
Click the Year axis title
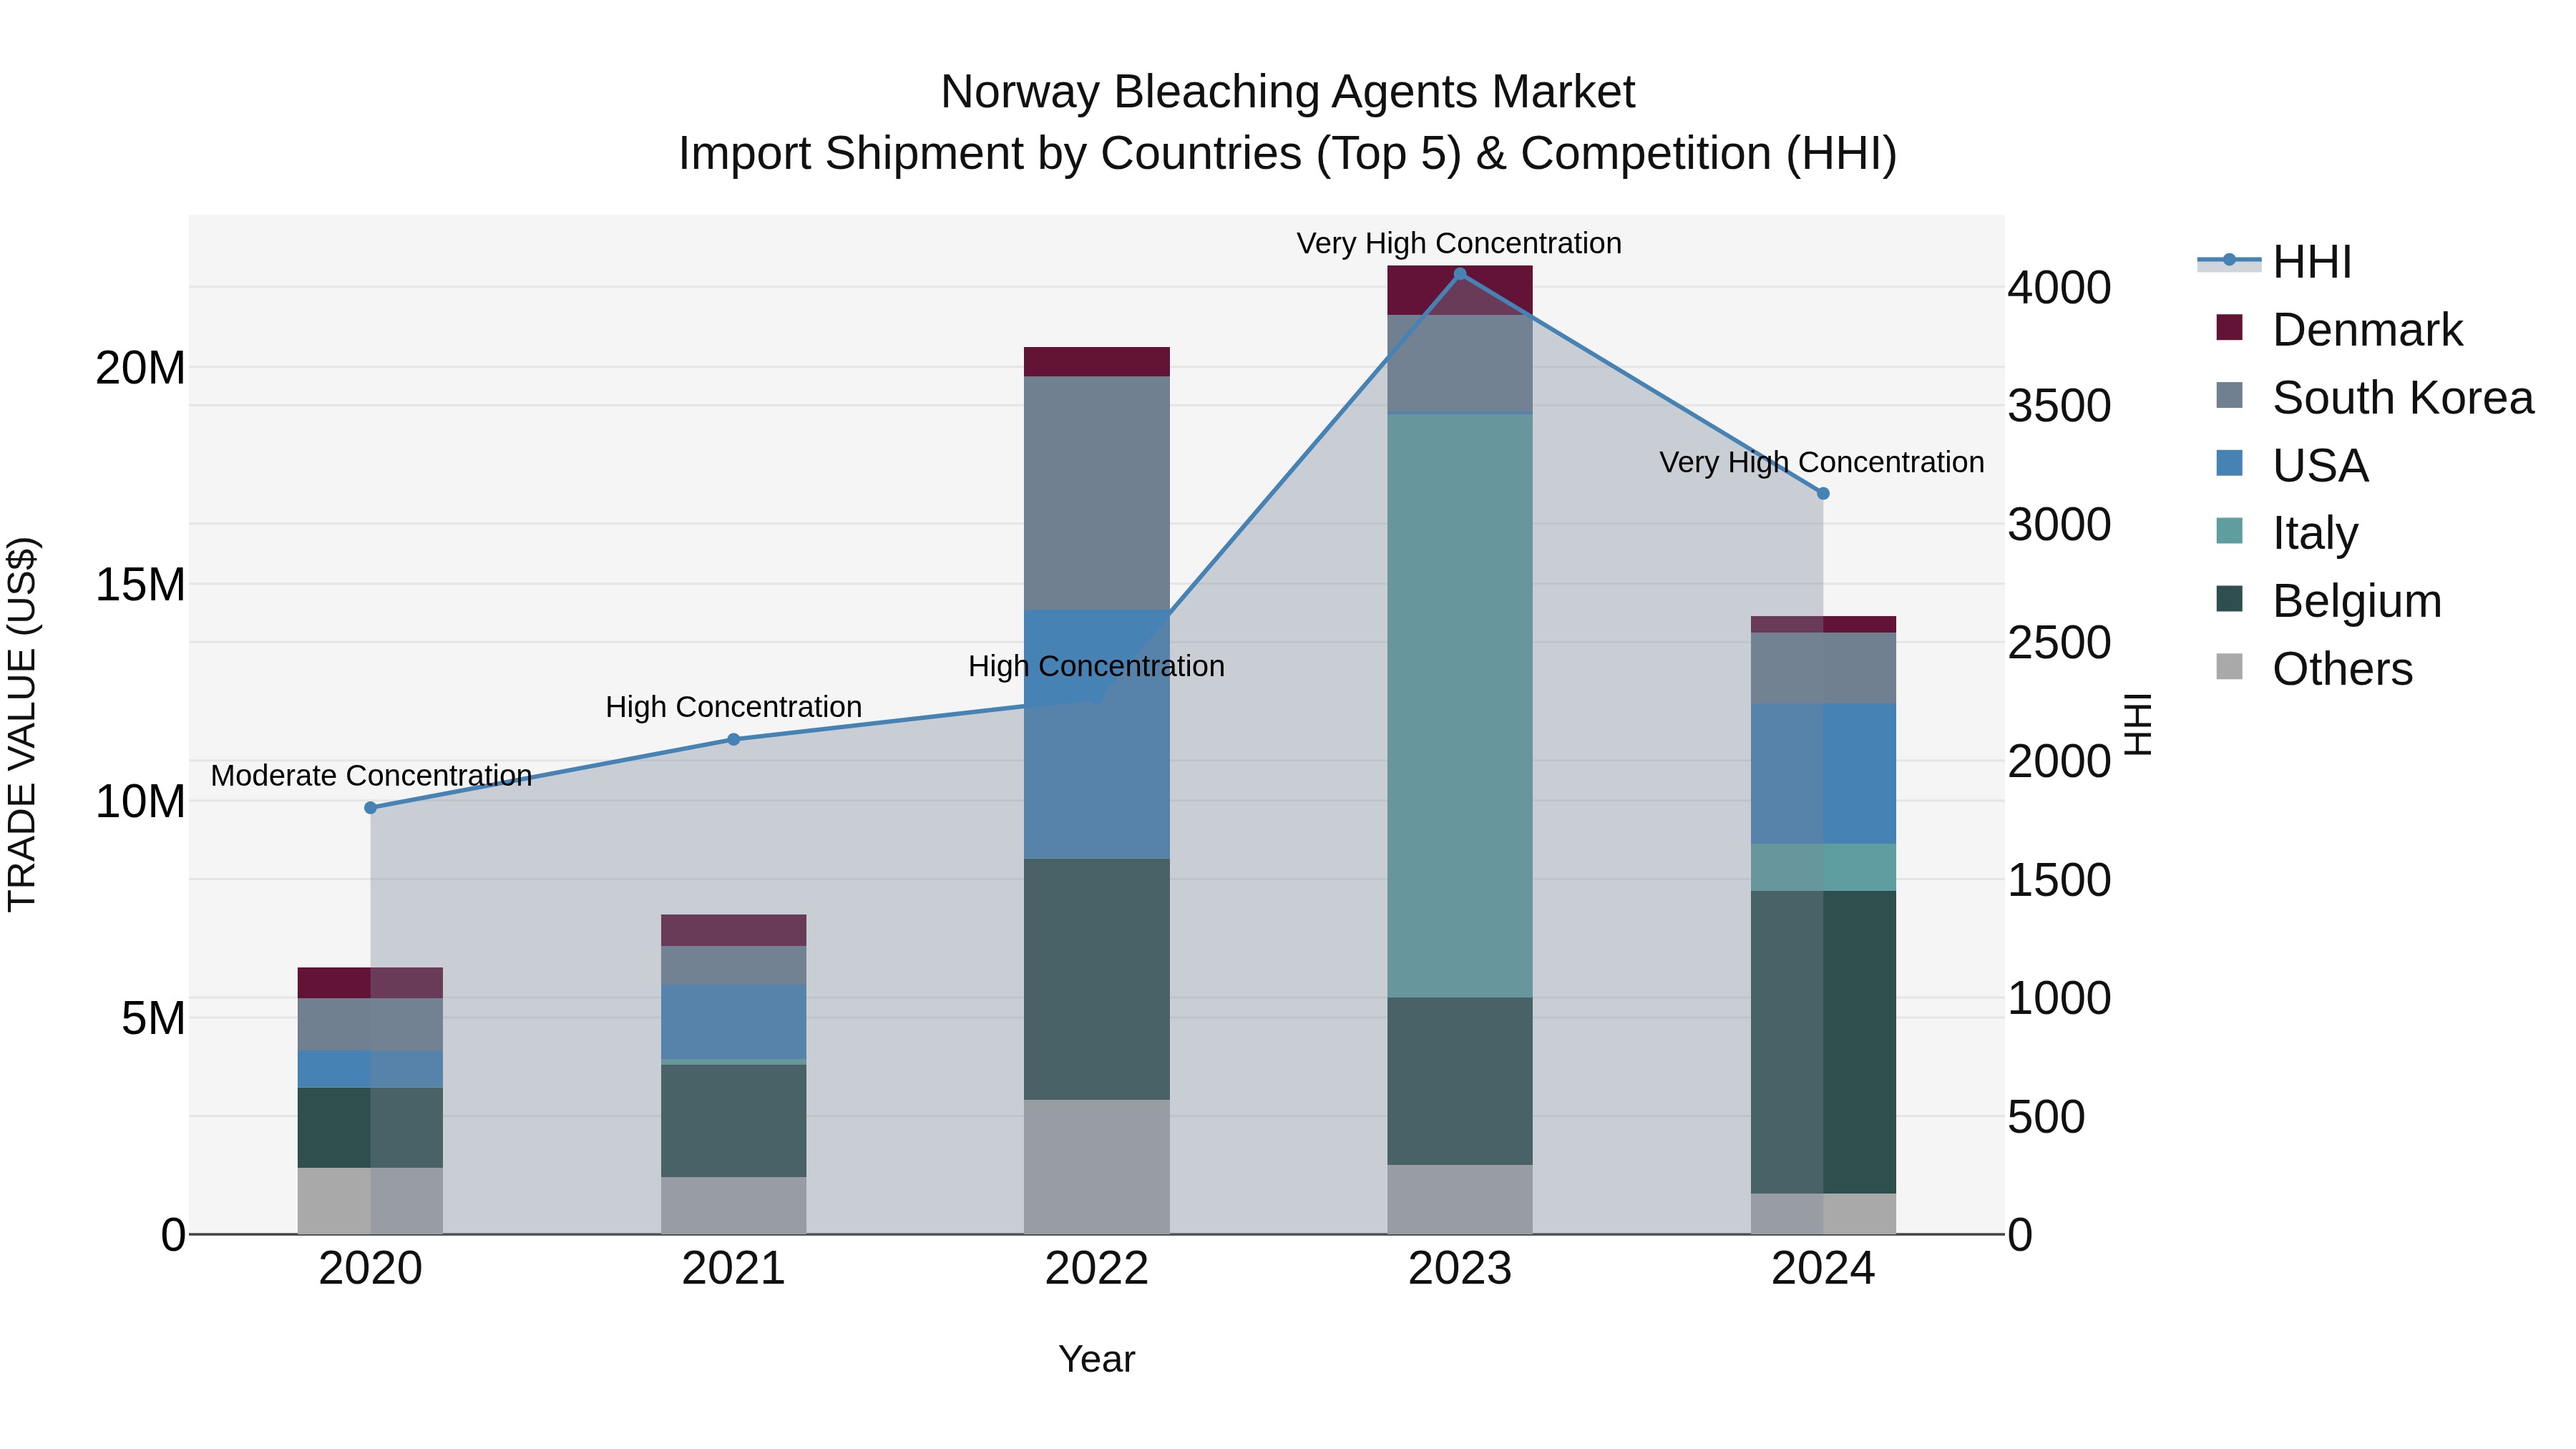pos(1097,1360)
